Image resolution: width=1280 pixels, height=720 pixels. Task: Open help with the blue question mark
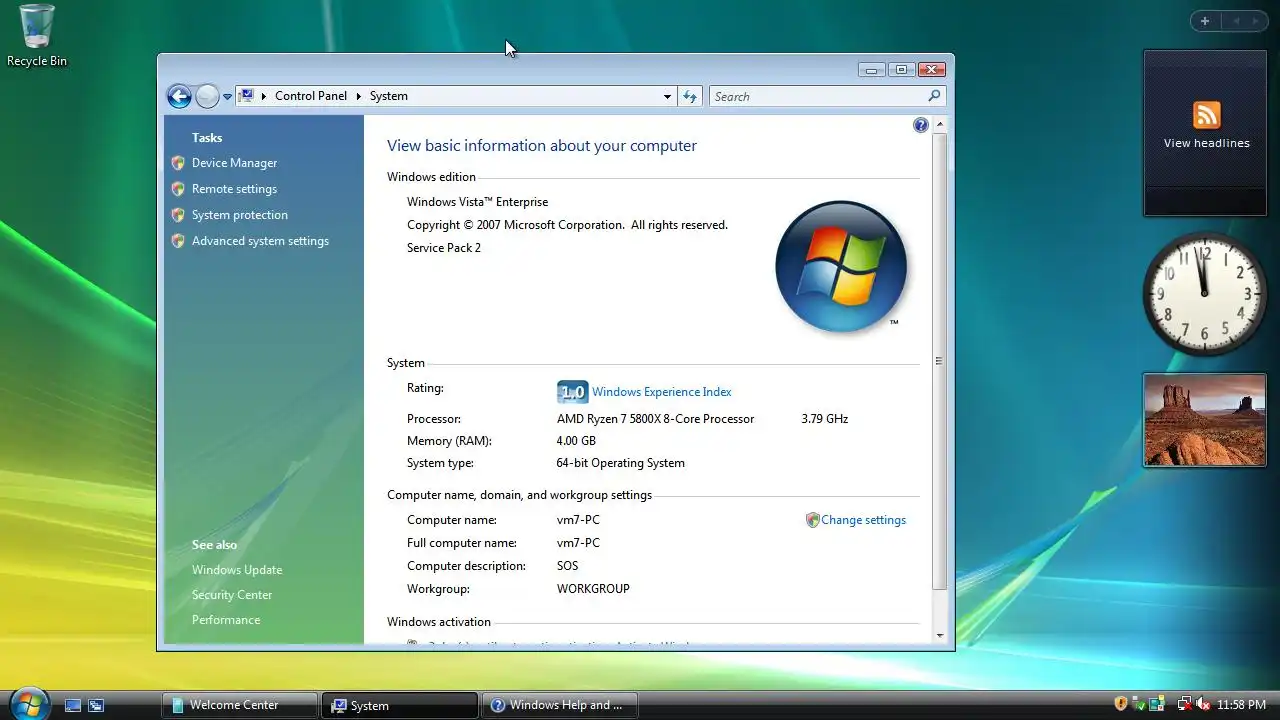(x=921, y=125)
